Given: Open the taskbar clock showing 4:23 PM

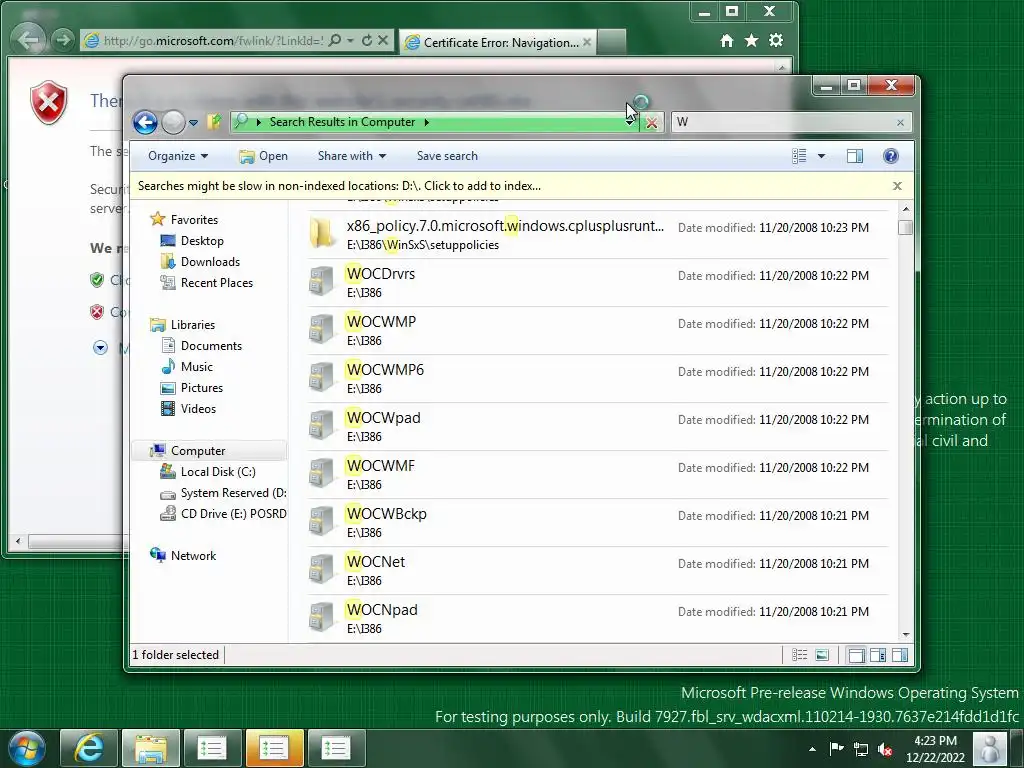Looking at the screenshot, I should 935,749.
